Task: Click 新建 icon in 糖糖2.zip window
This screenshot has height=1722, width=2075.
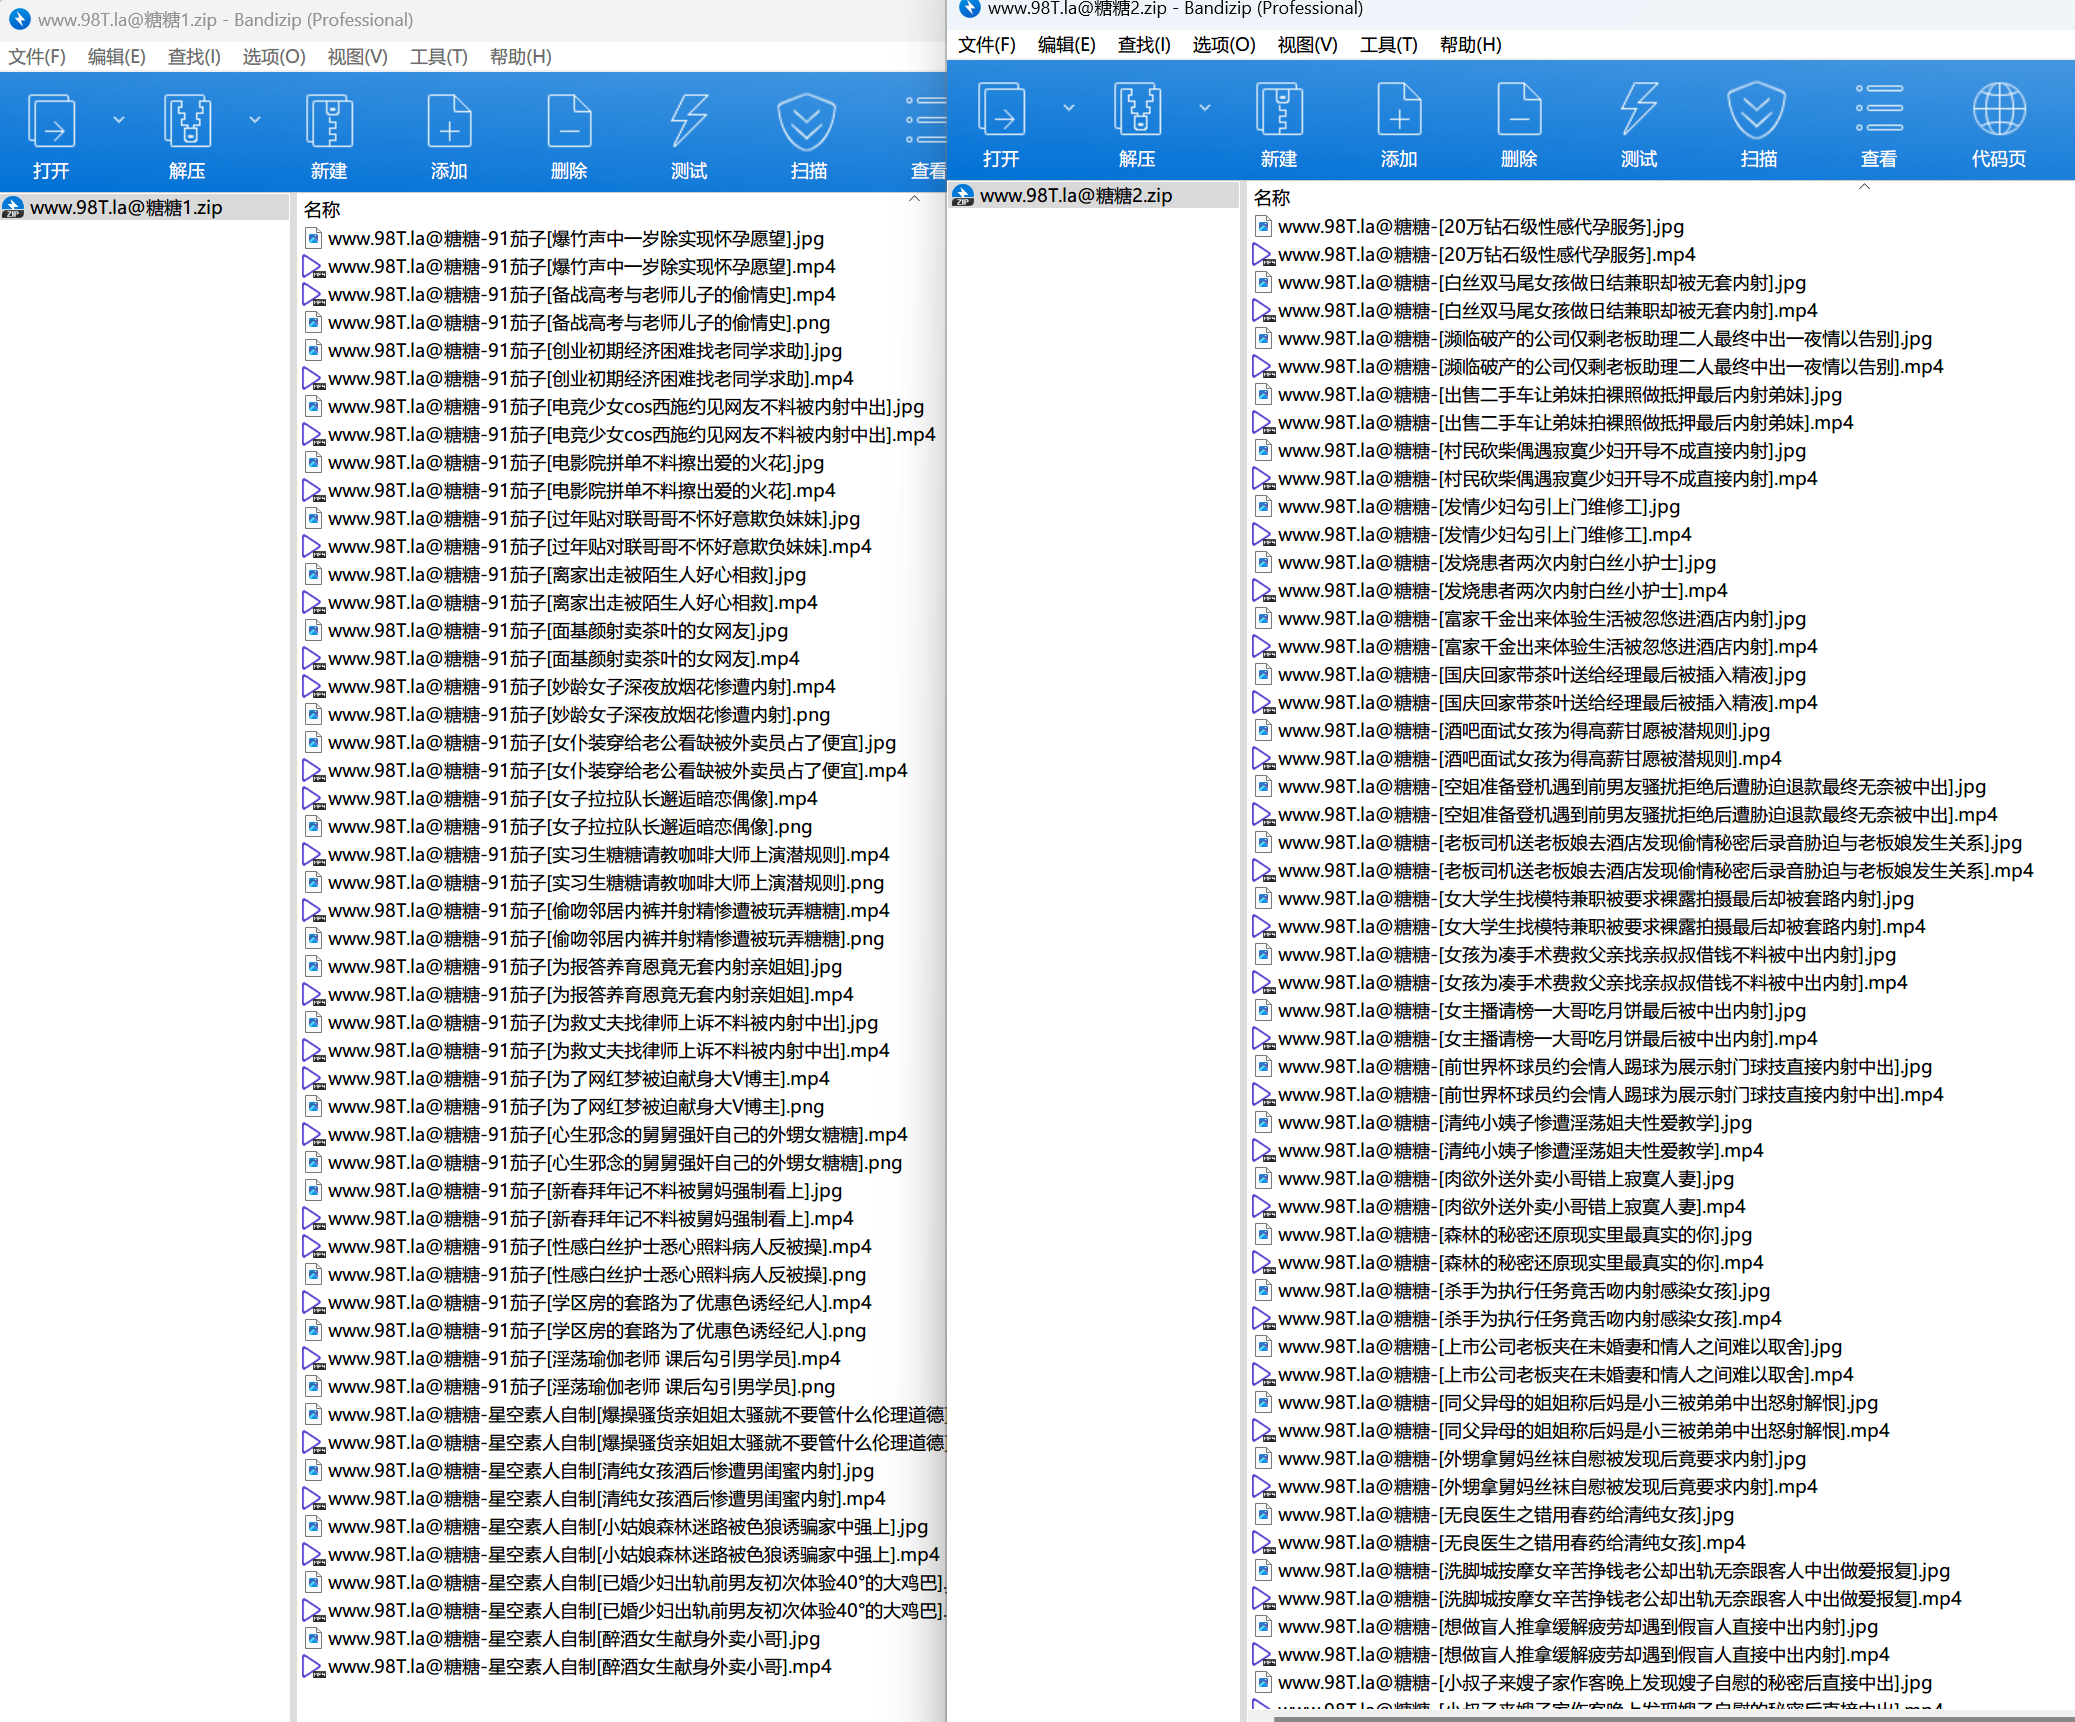Action: click(1279, 109)
